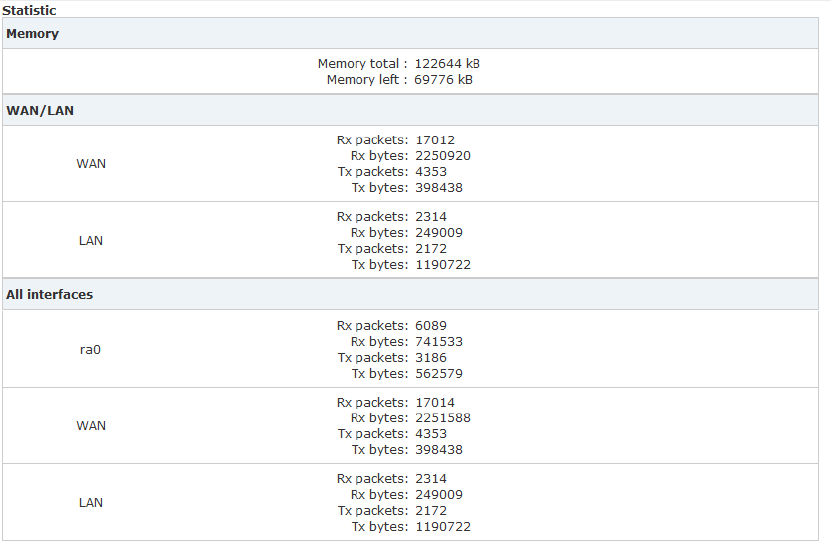Click the 17014 Rx packets value
The width and height of the screenshot is (831, 552).
pyautogui.click(x=435, y=402)
